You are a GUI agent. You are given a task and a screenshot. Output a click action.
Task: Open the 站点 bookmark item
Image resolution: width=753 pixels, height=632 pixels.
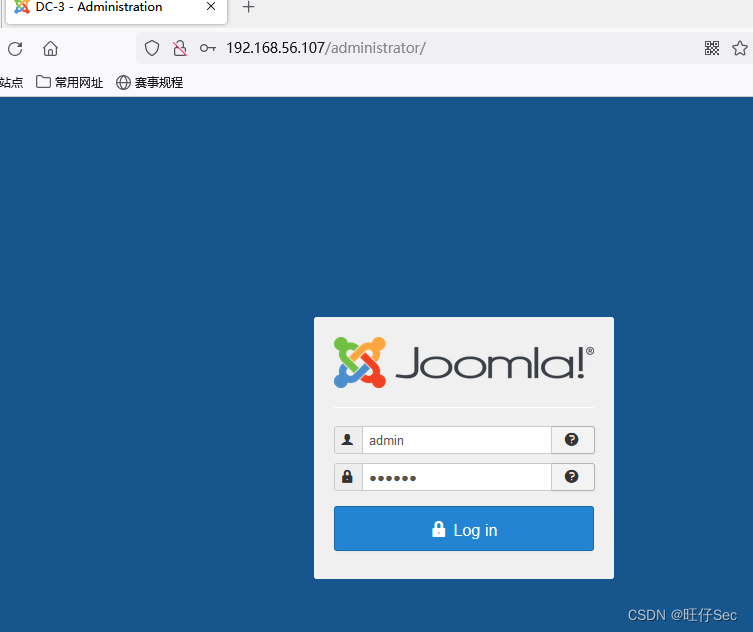point(11,83)
